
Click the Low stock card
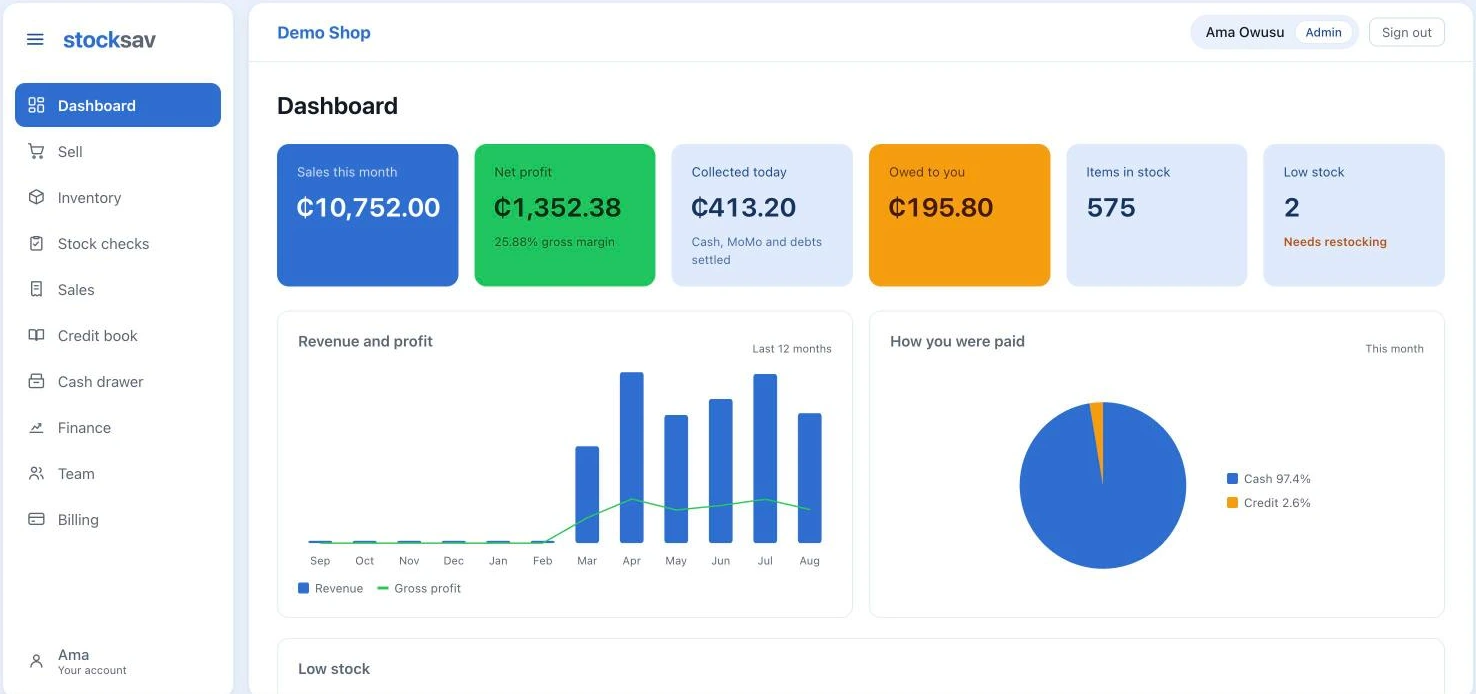(x=1354, y=215)
